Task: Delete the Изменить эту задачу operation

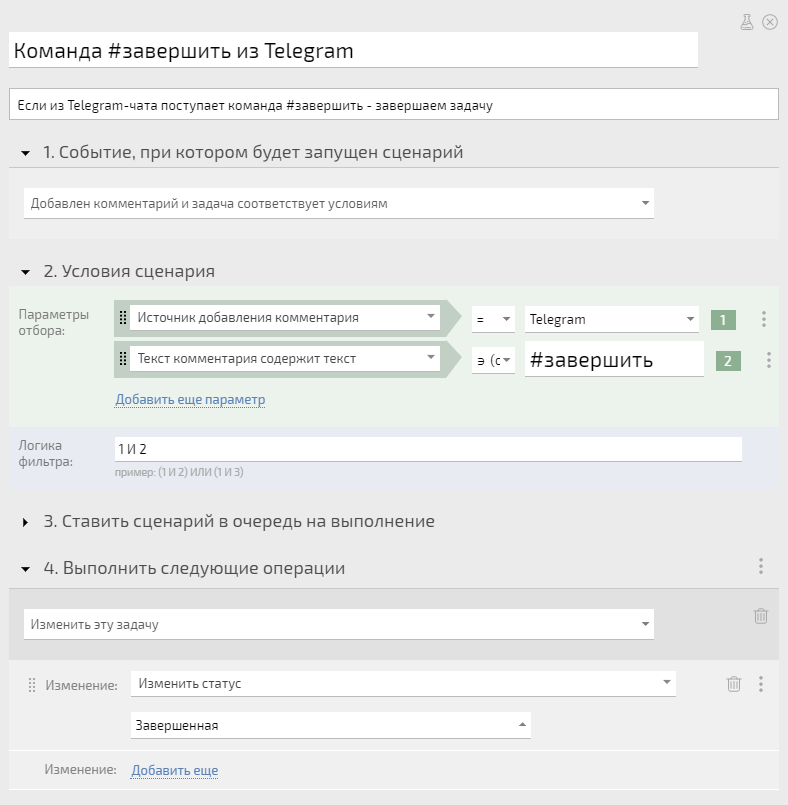Action: [761, 616]
